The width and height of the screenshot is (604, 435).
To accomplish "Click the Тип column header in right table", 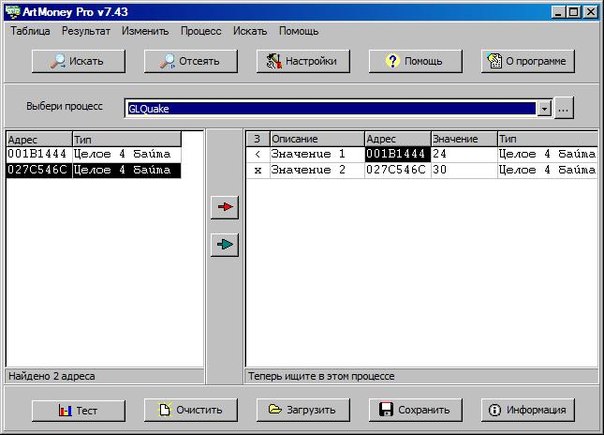I will tap(547, 139).
